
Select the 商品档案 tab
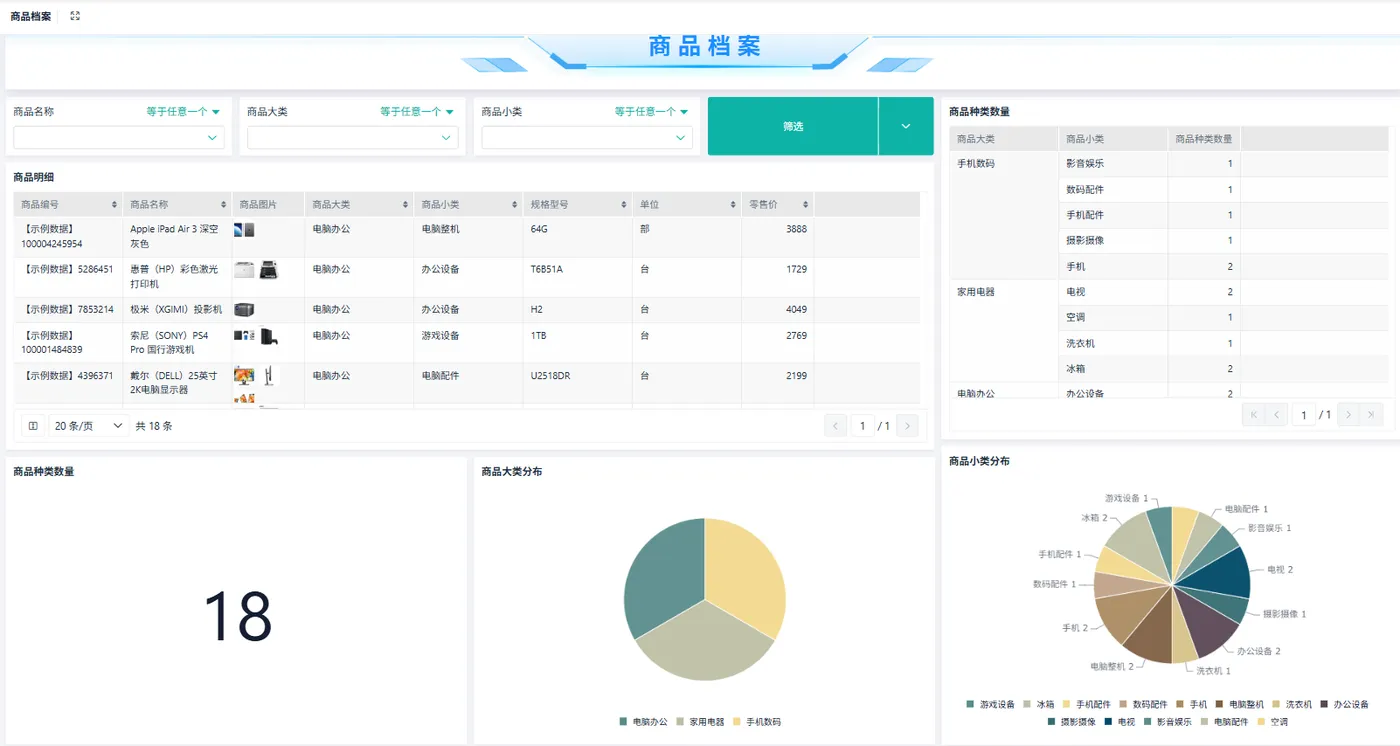pyautogui.click(x=31, y=16)
